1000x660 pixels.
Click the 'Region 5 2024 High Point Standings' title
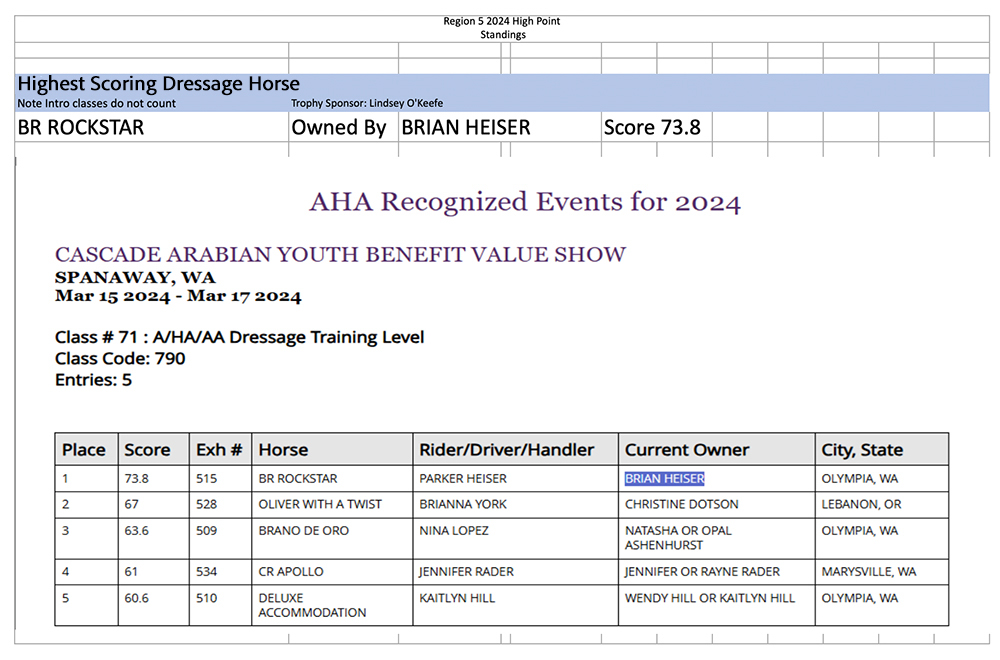[502, 28]
